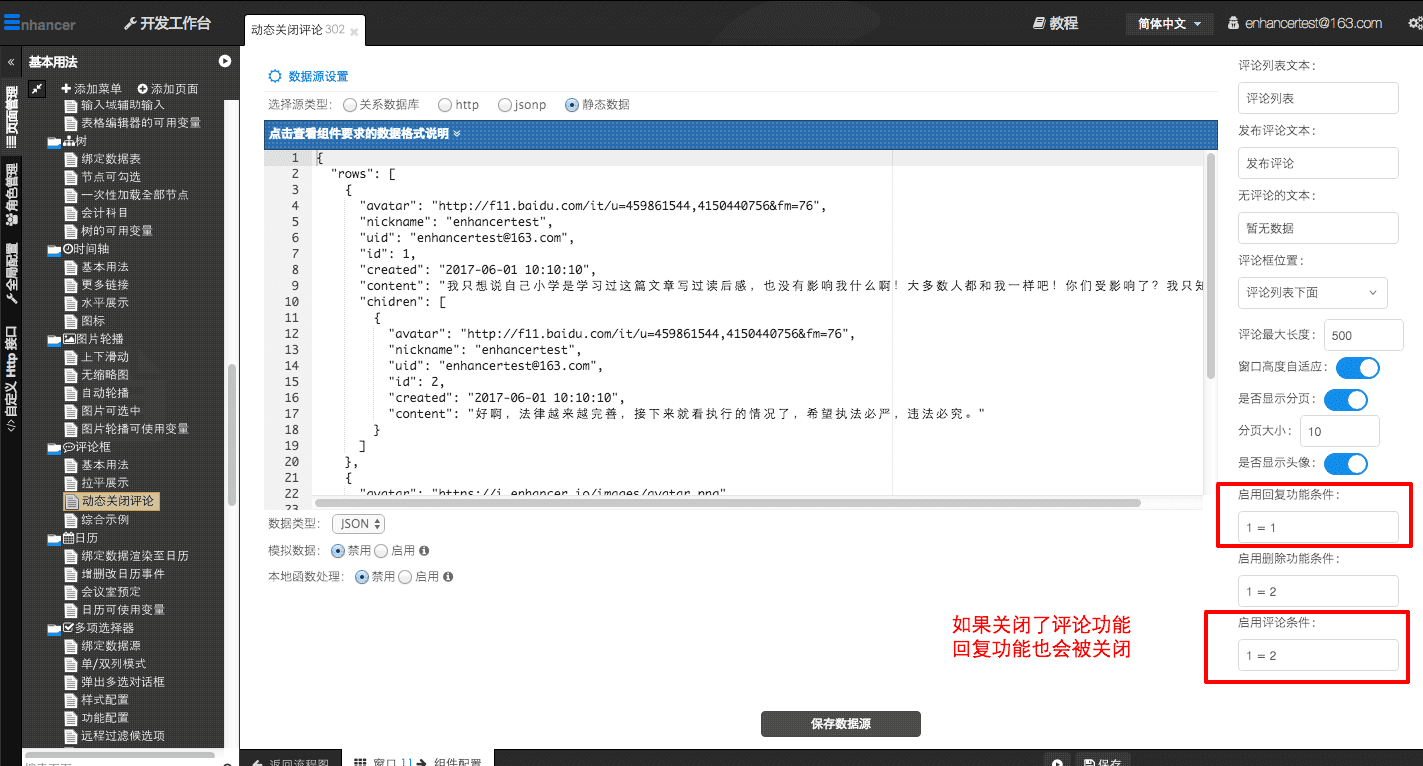1423x766 pixels.
Task: Open 评论框位置 dropdown 评论列表下面
Action: pos(1312,293)
